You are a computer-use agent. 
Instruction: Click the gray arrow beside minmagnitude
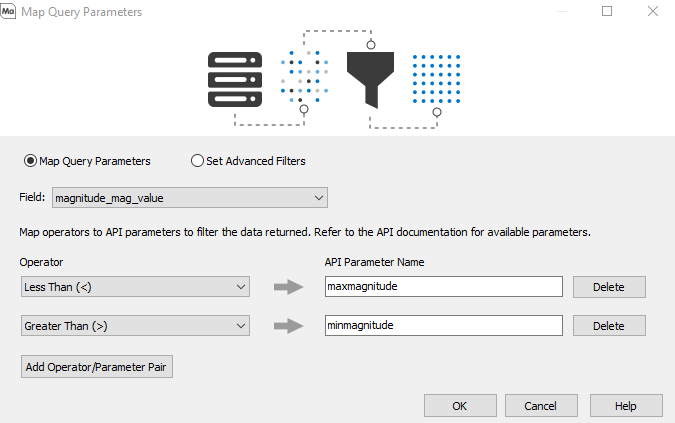point(288,326)
